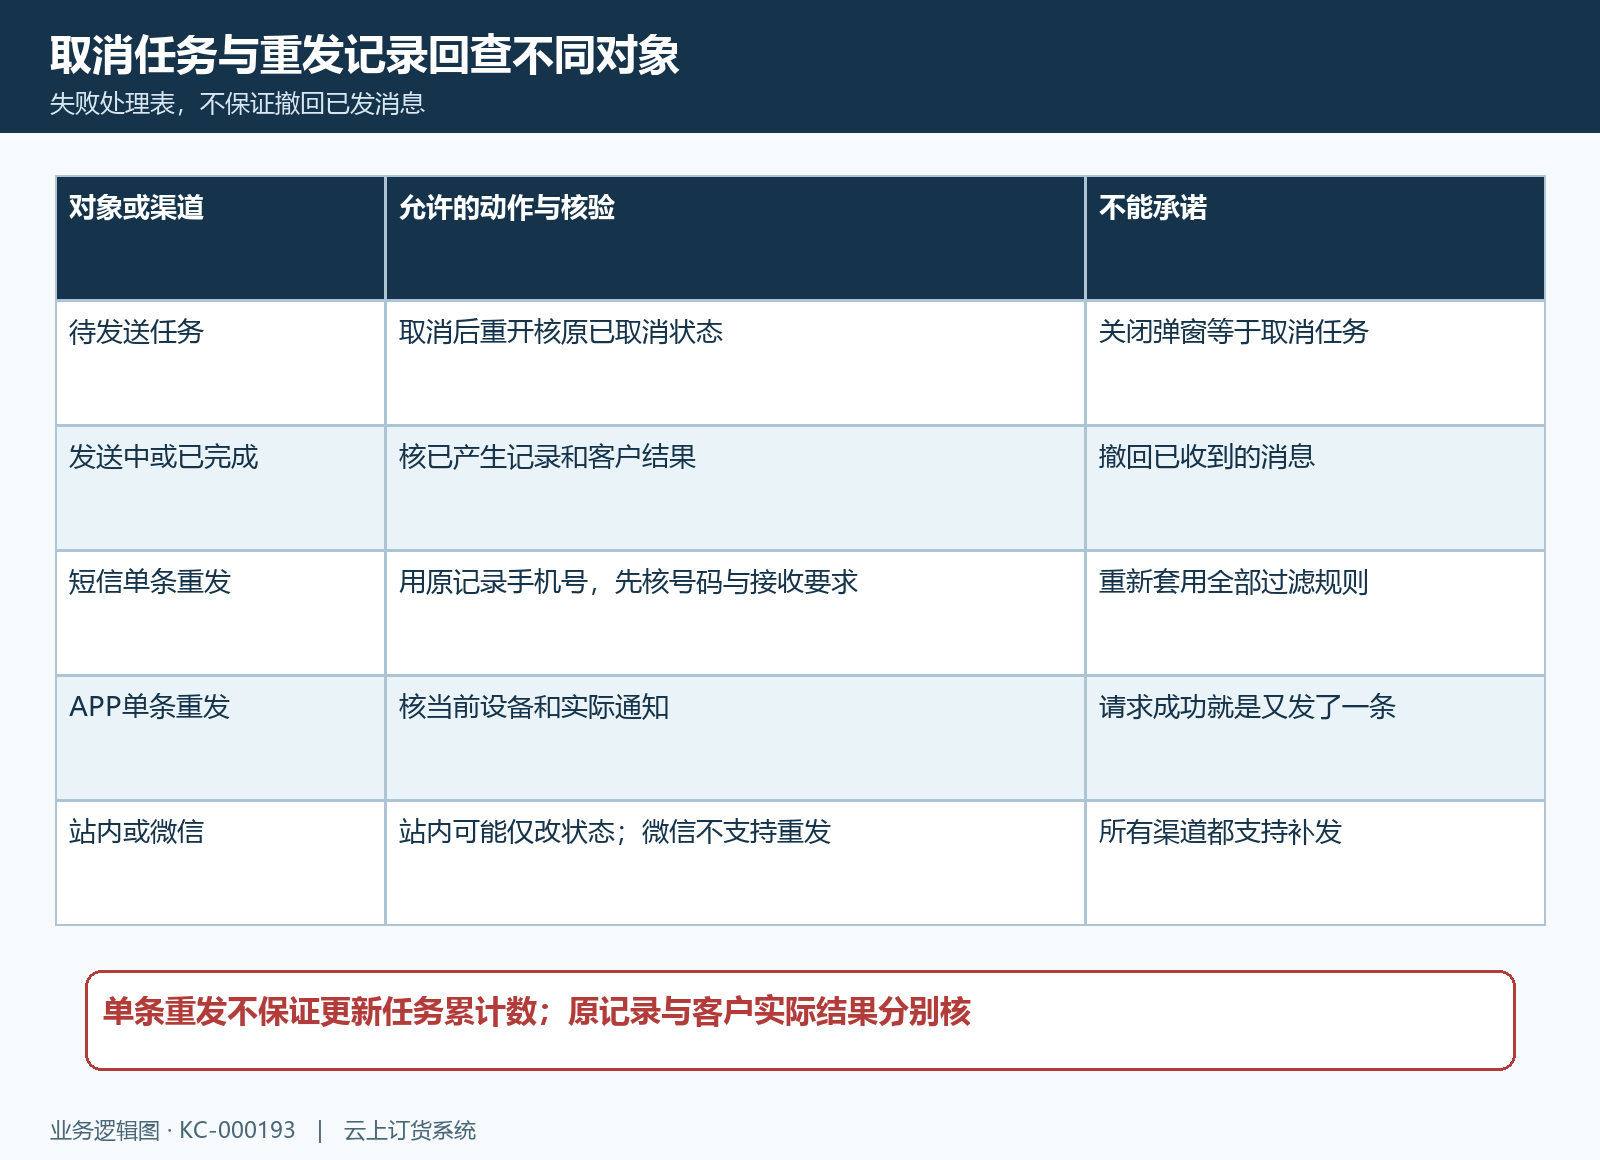This screenshot has width=1600, height=1160.
Task: Select the cell 用原记录手机号，先核号码与接收要求
Action: (735, 613)
